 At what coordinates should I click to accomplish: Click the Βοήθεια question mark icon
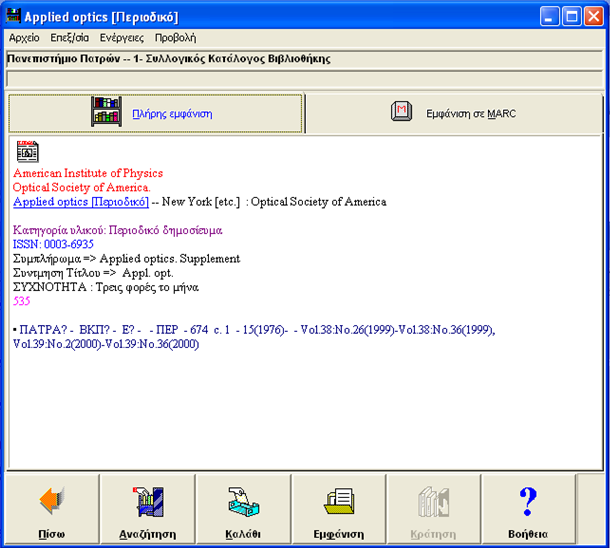point(528,501)
